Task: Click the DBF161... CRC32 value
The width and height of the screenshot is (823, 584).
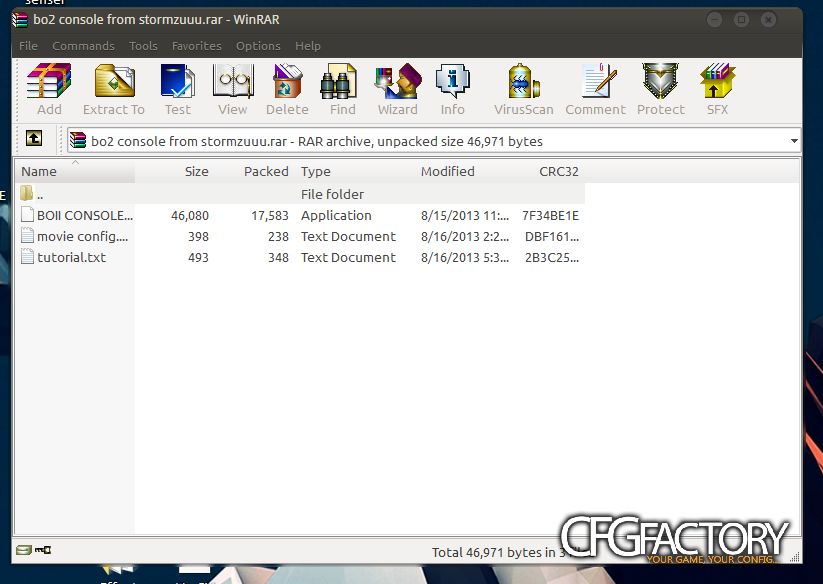Action: coord(552,236)
